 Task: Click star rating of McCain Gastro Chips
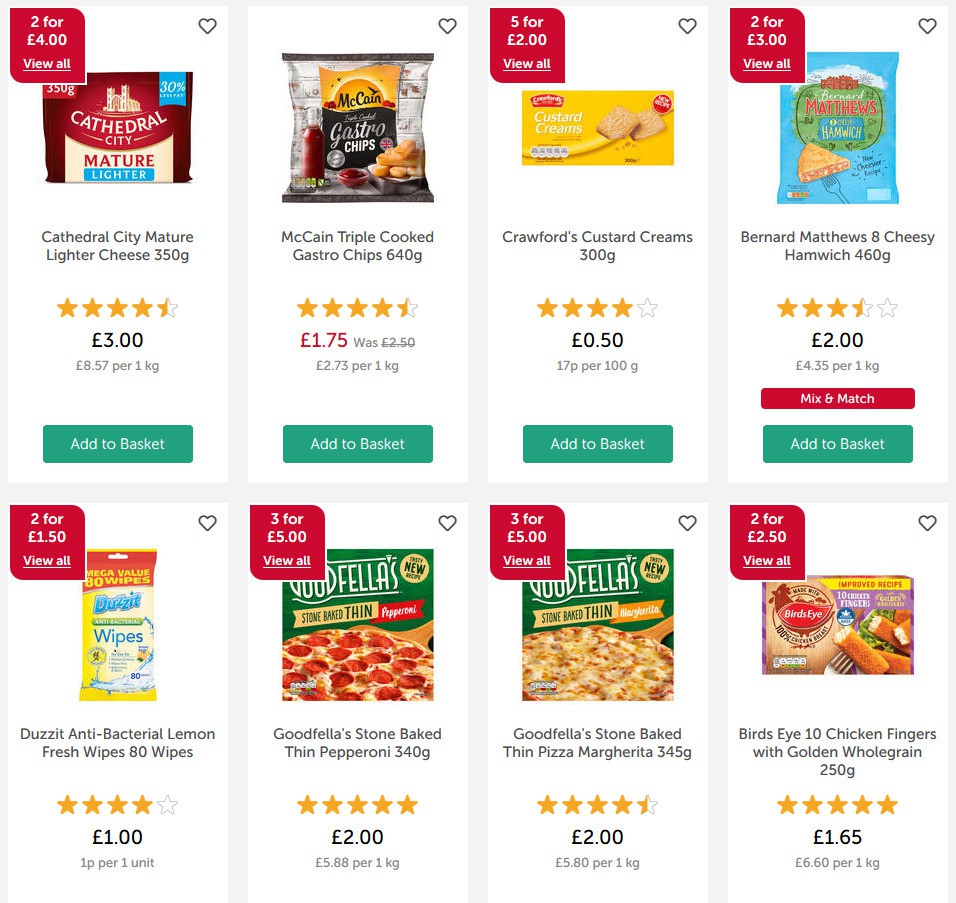click(x=358, y=308)
